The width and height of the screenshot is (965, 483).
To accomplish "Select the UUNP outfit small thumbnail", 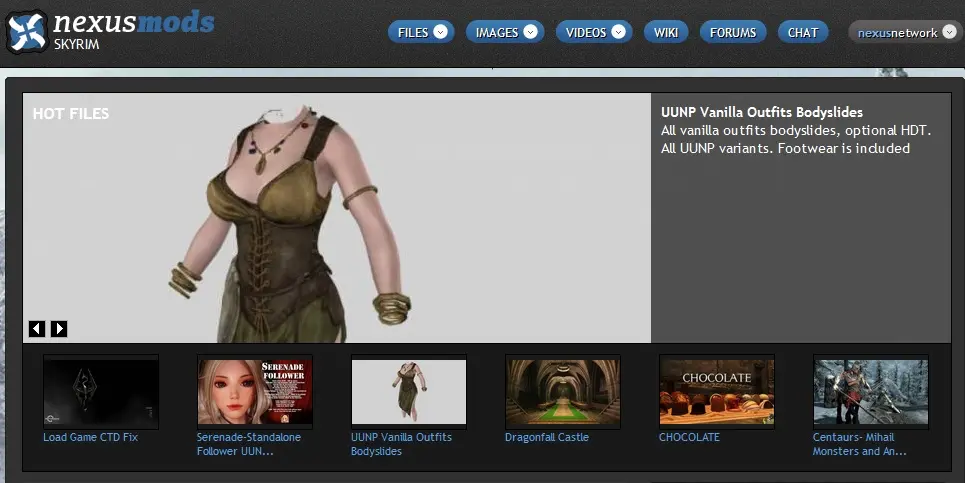I will pos(409,392).
